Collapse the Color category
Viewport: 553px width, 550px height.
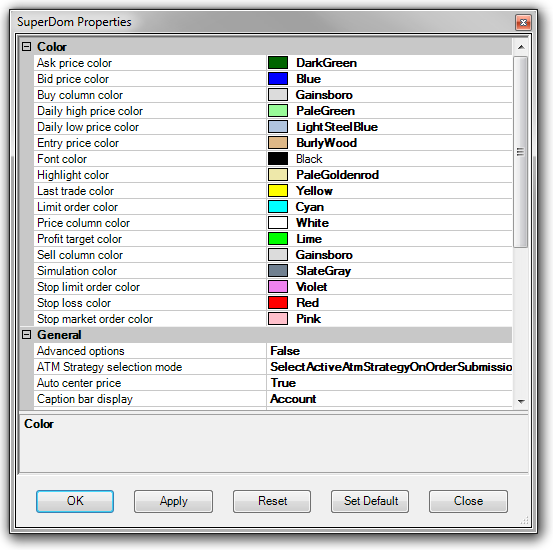(x=26, y=47)
